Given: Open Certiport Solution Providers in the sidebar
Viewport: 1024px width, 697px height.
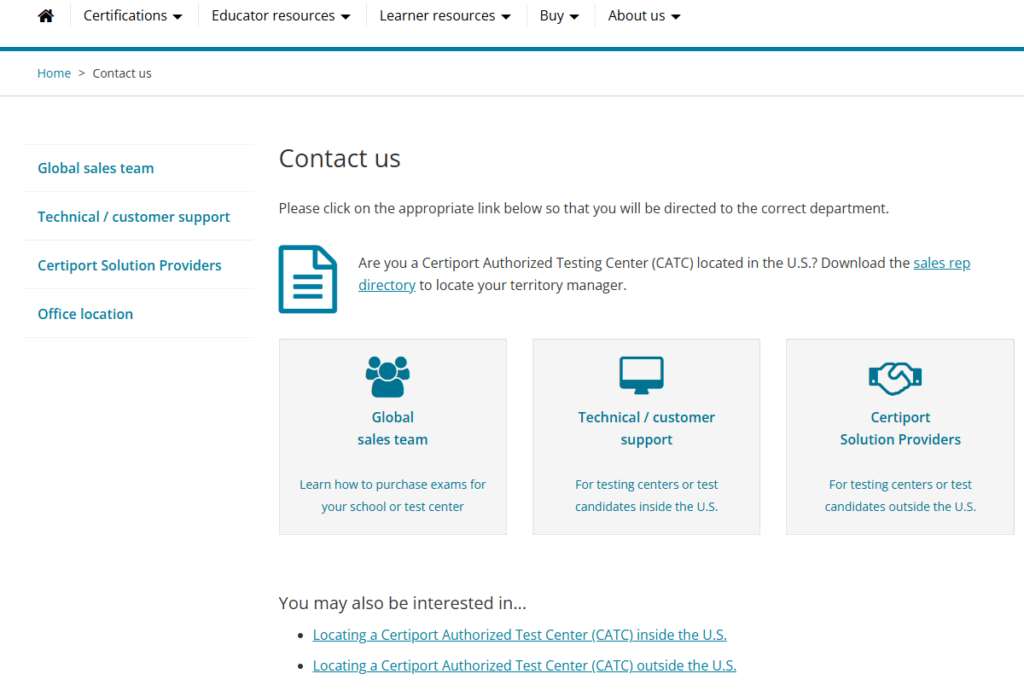Looking at the screenshot, I should coord(129,265).
